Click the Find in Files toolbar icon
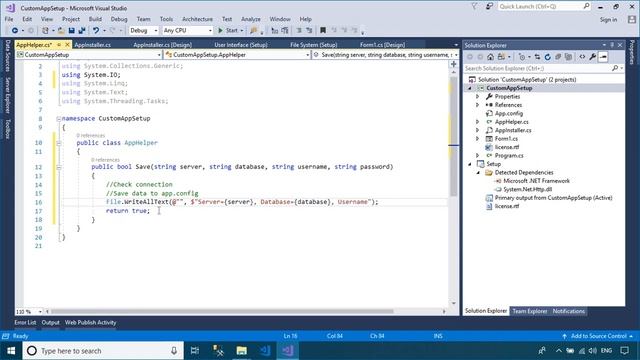 click(x=254, y=31)
